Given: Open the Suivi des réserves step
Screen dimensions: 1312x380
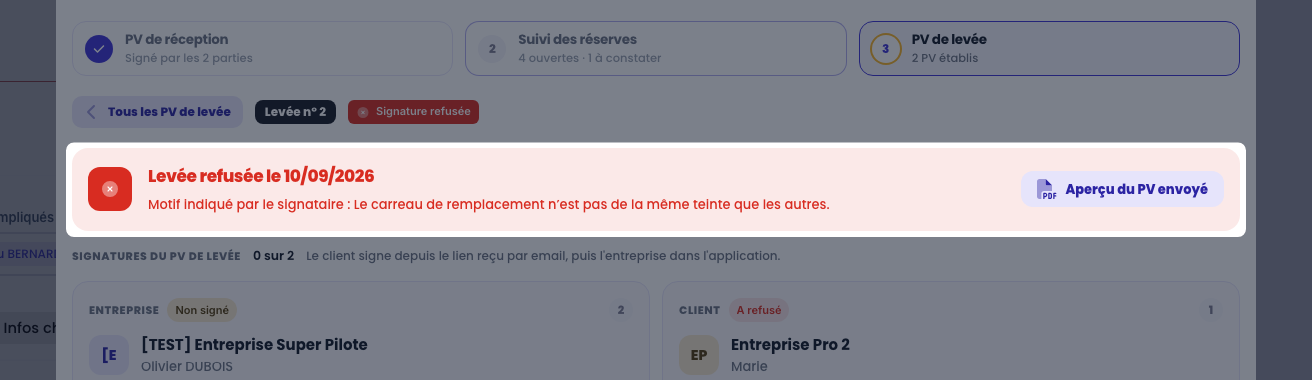Looking at the screenshot, I should [654, 48].
